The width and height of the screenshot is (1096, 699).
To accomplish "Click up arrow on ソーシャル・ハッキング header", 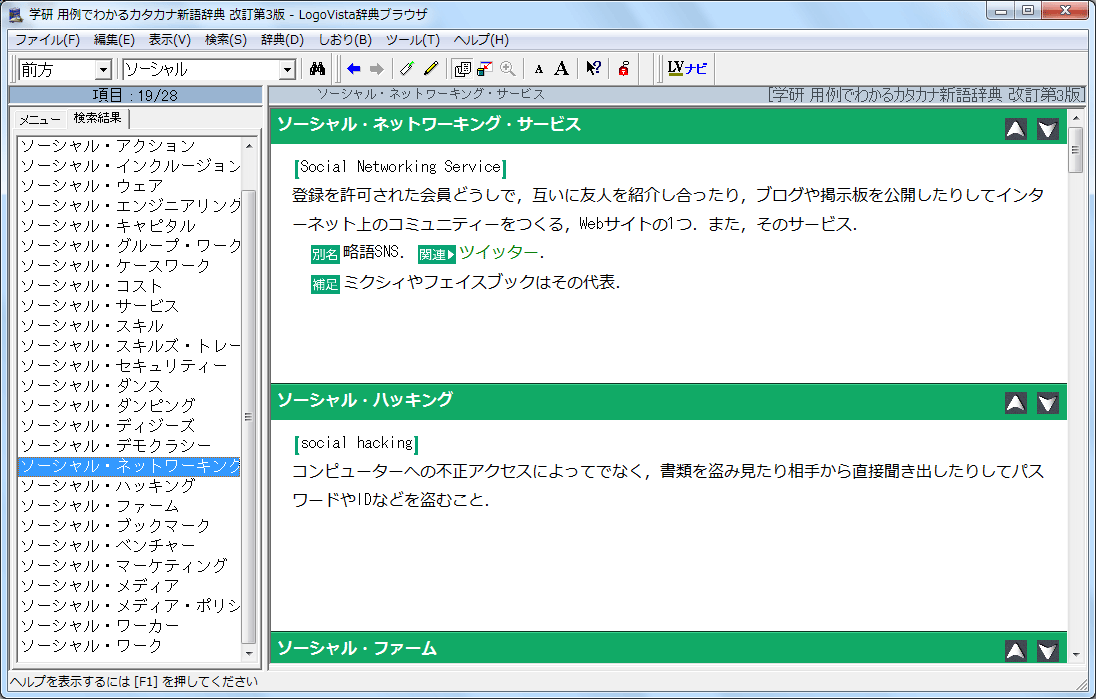I will (1015, 403).
